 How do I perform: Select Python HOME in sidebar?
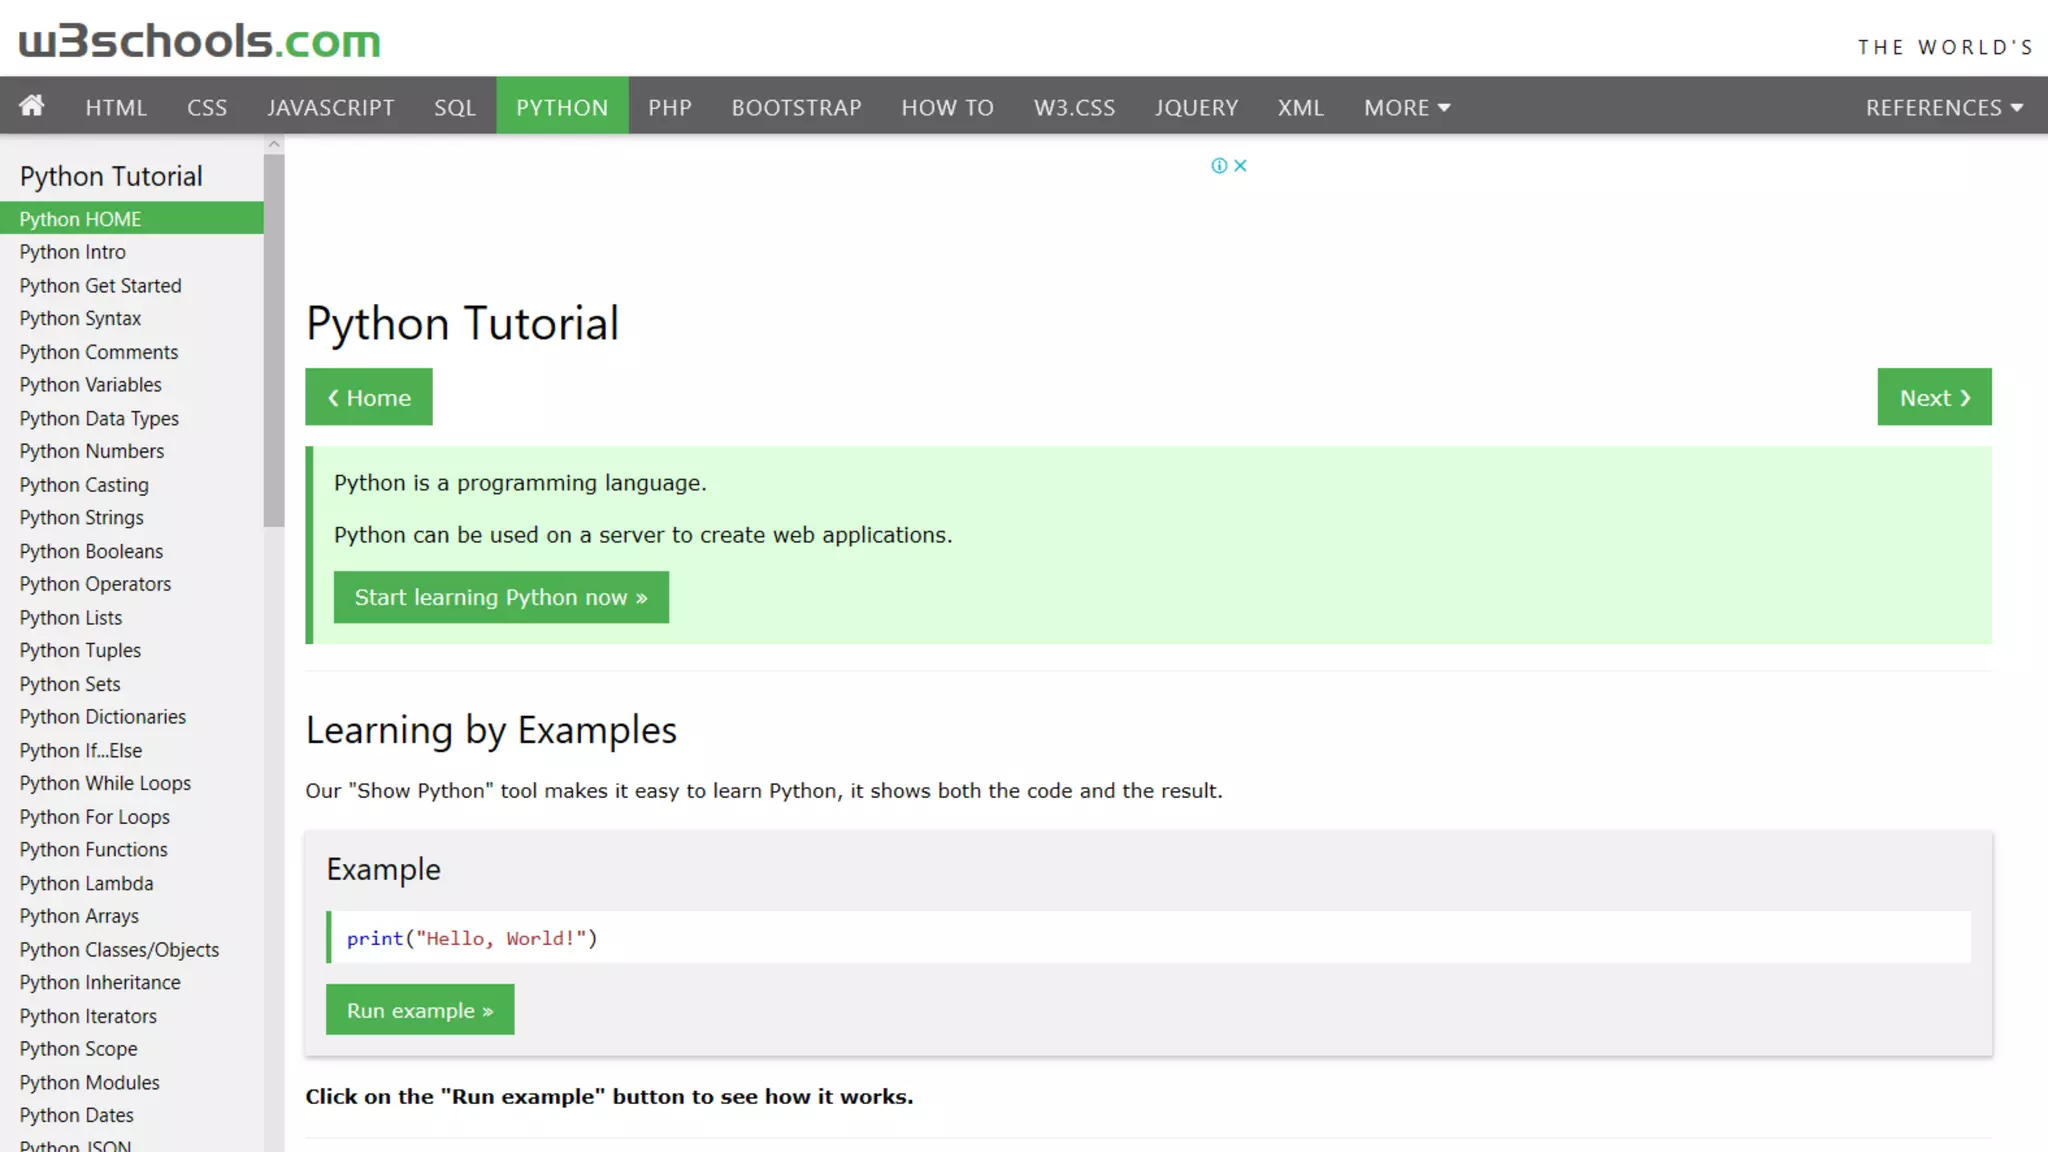tap(132, 218)
